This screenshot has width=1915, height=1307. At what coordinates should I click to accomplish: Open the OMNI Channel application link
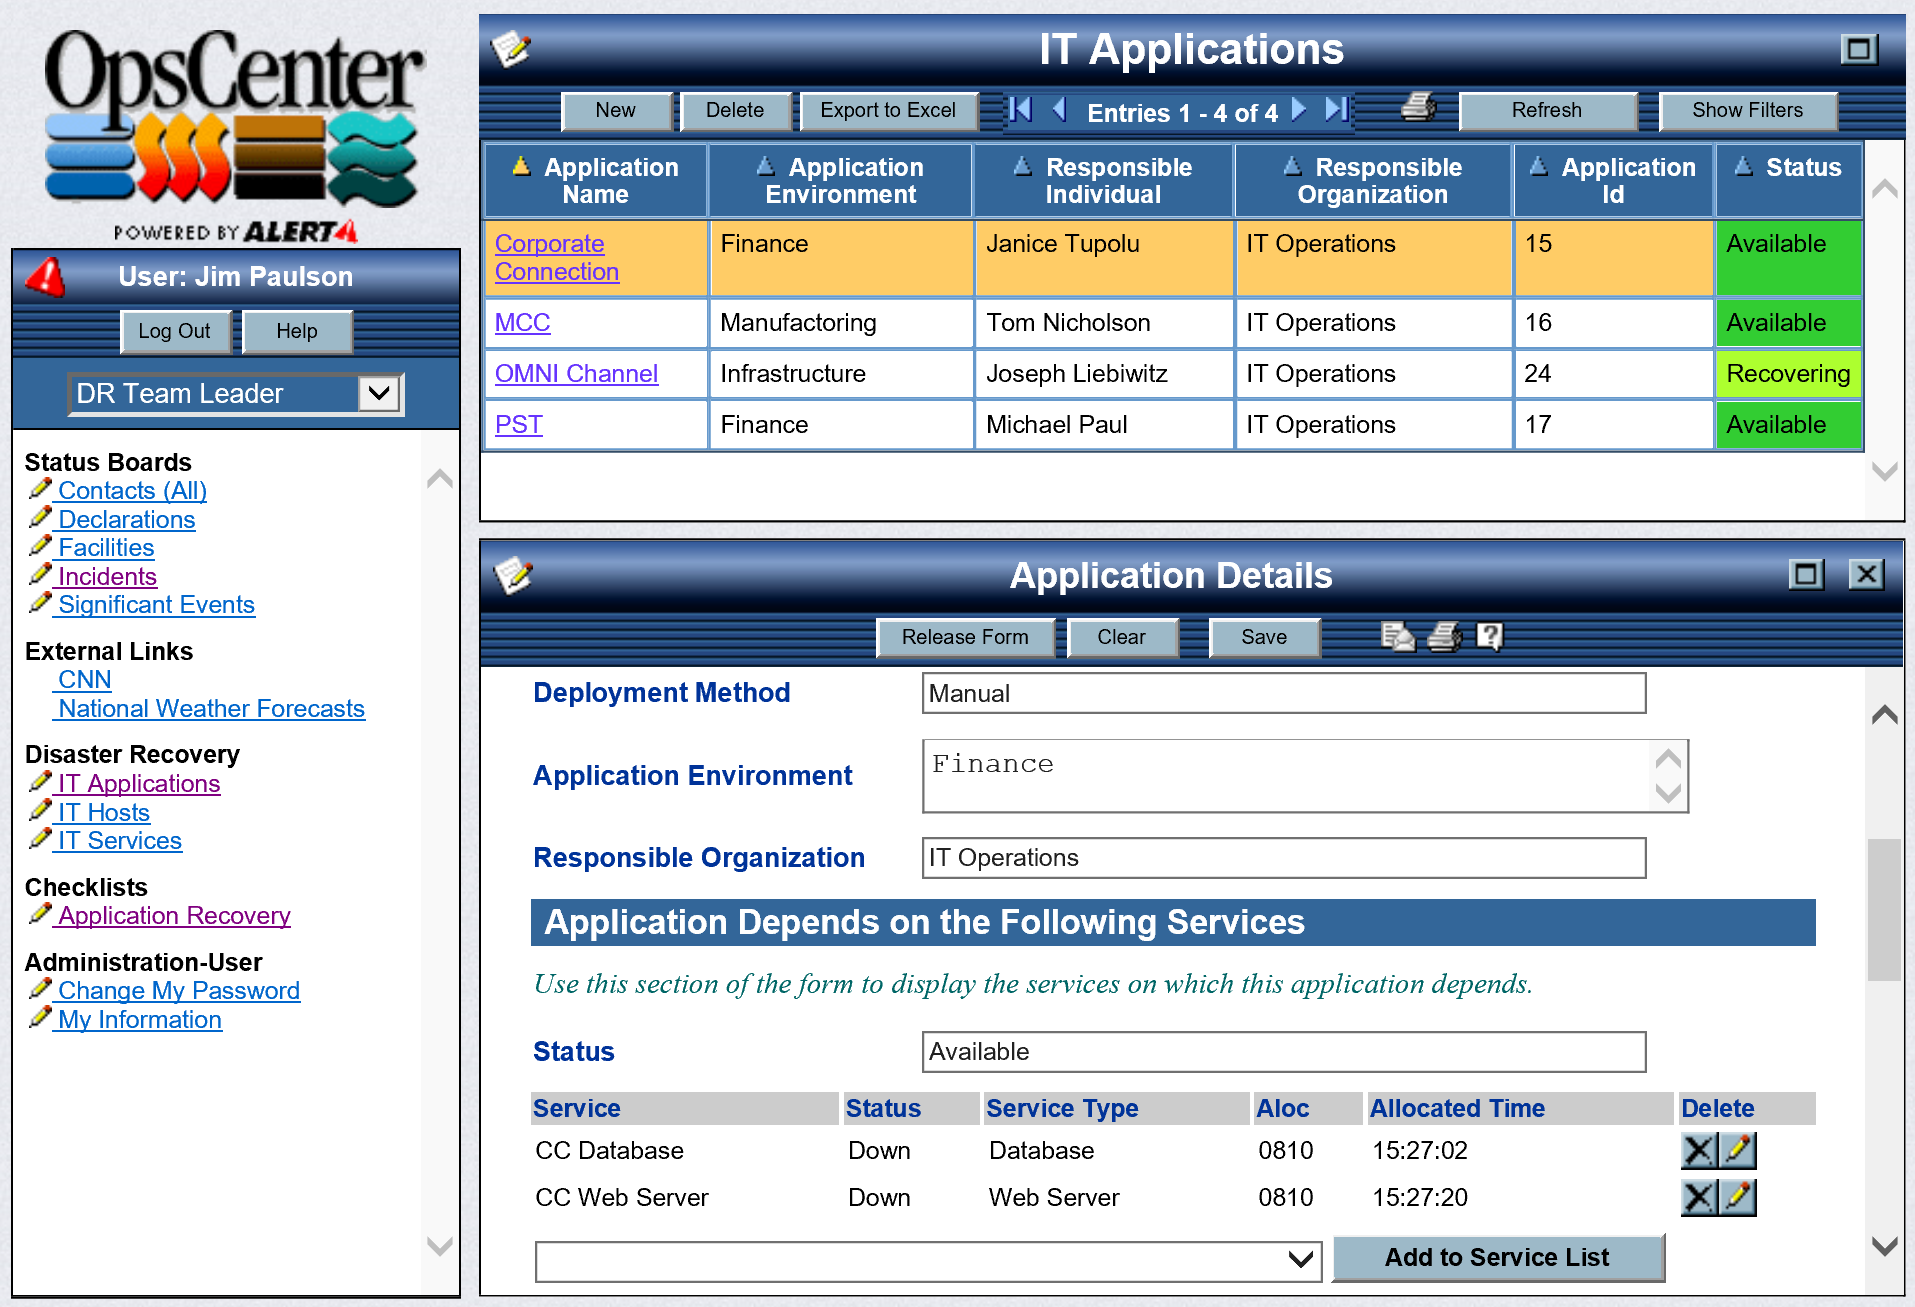pos(576,373)
